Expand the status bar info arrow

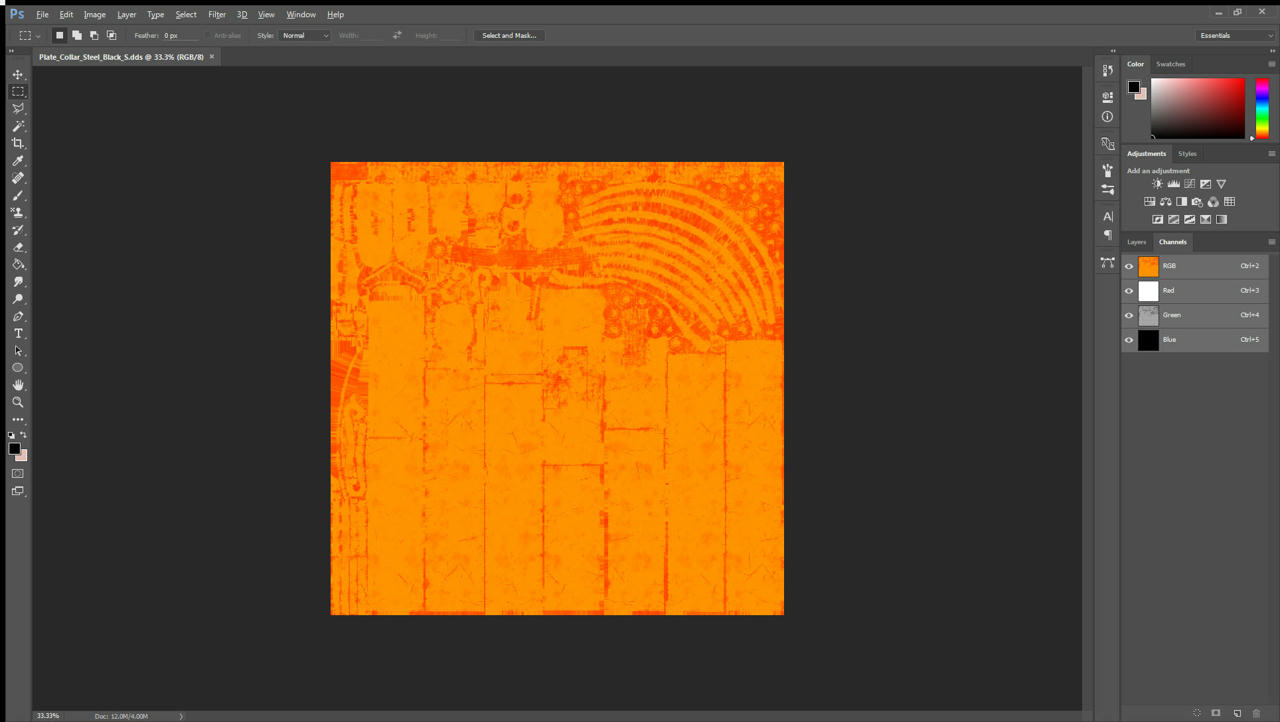click(181, 716)
